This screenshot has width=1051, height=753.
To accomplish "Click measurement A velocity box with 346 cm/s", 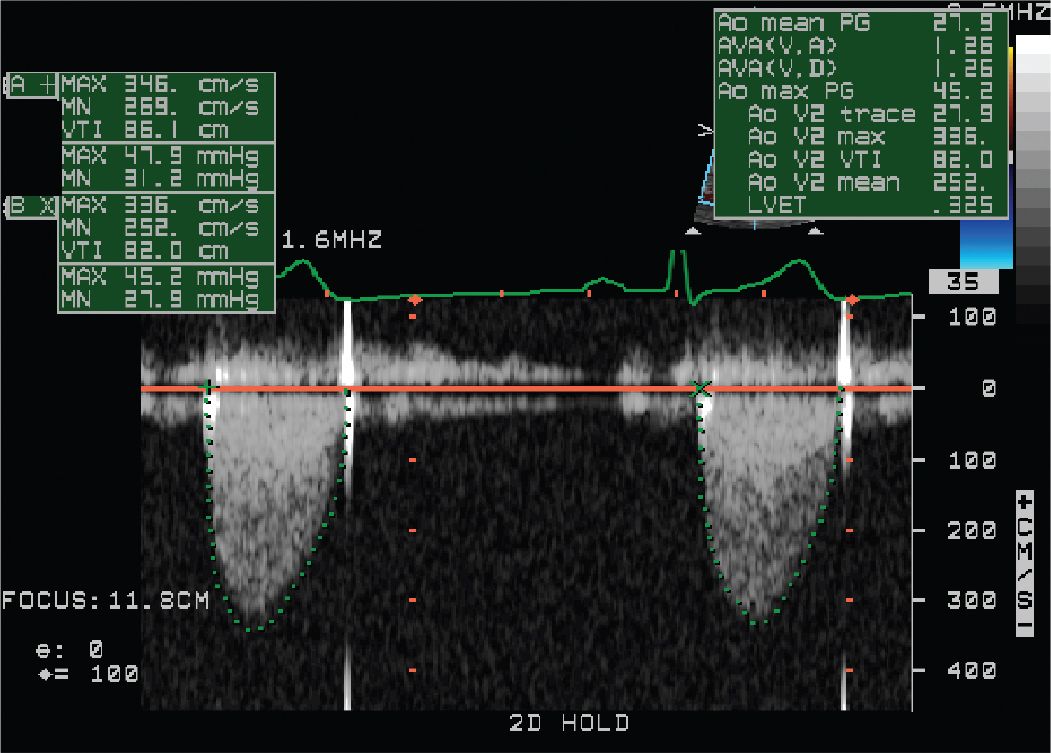I will tap(166, 107).
